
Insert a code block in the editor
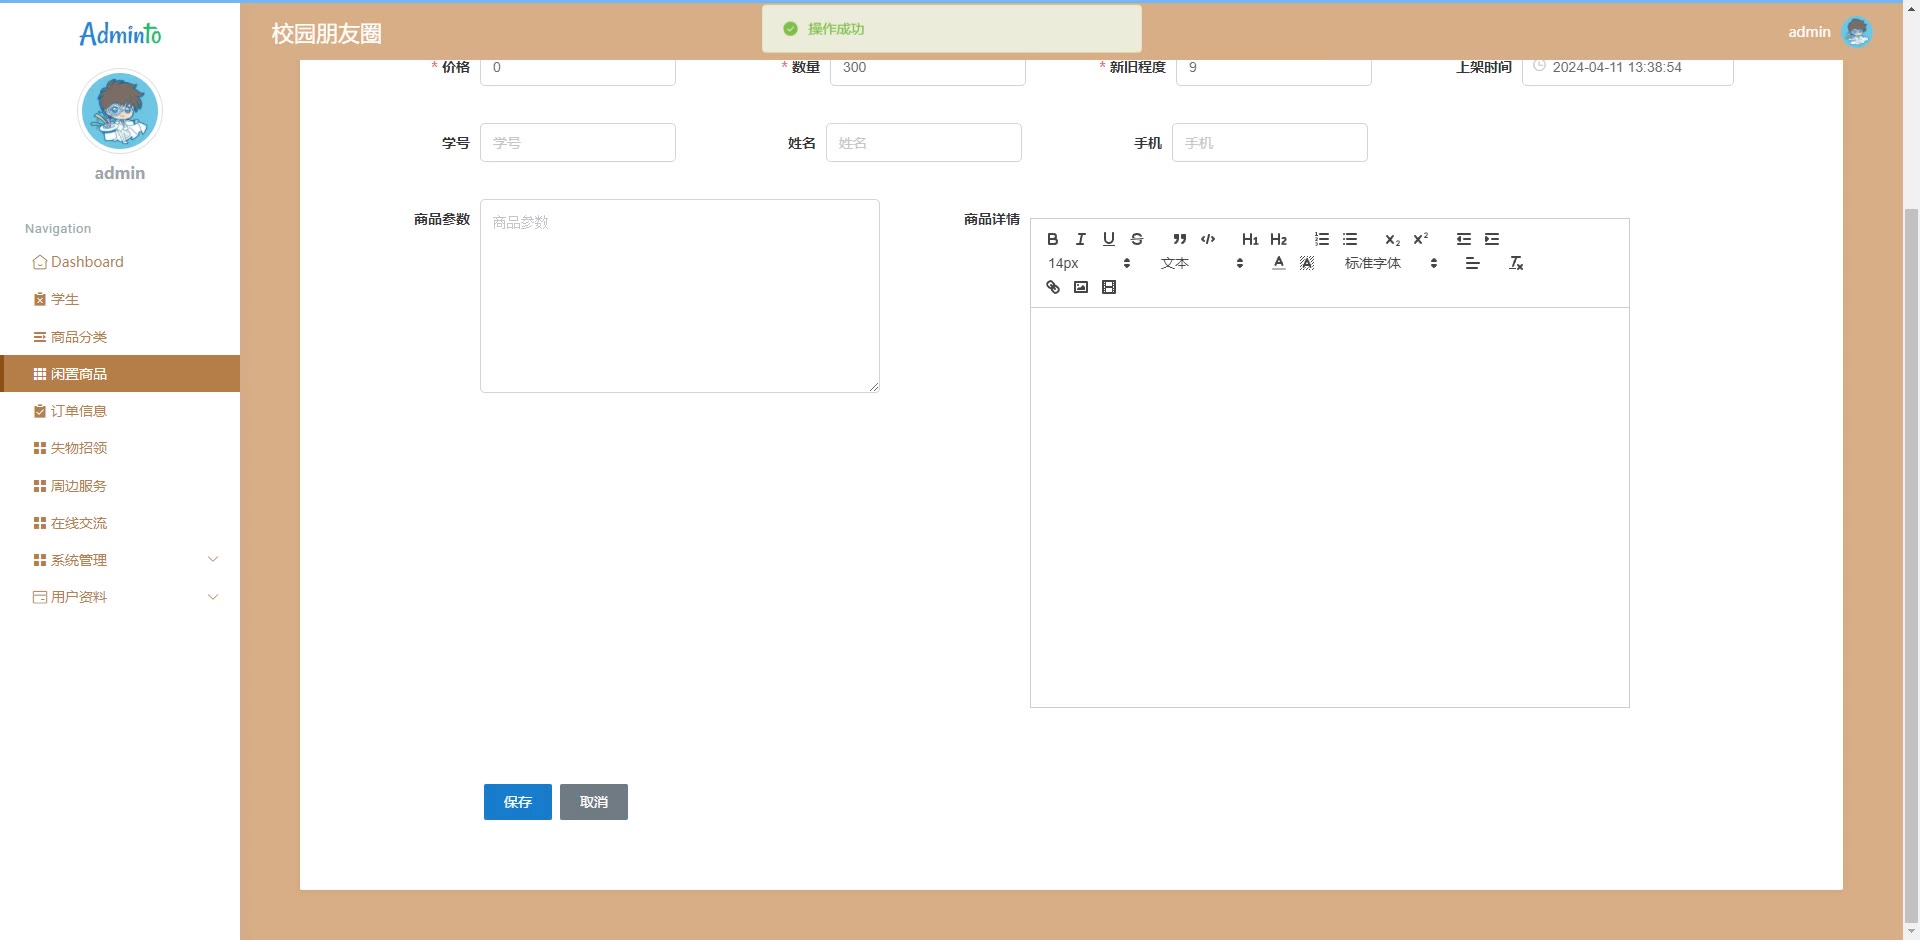[x=1208, y=239]
